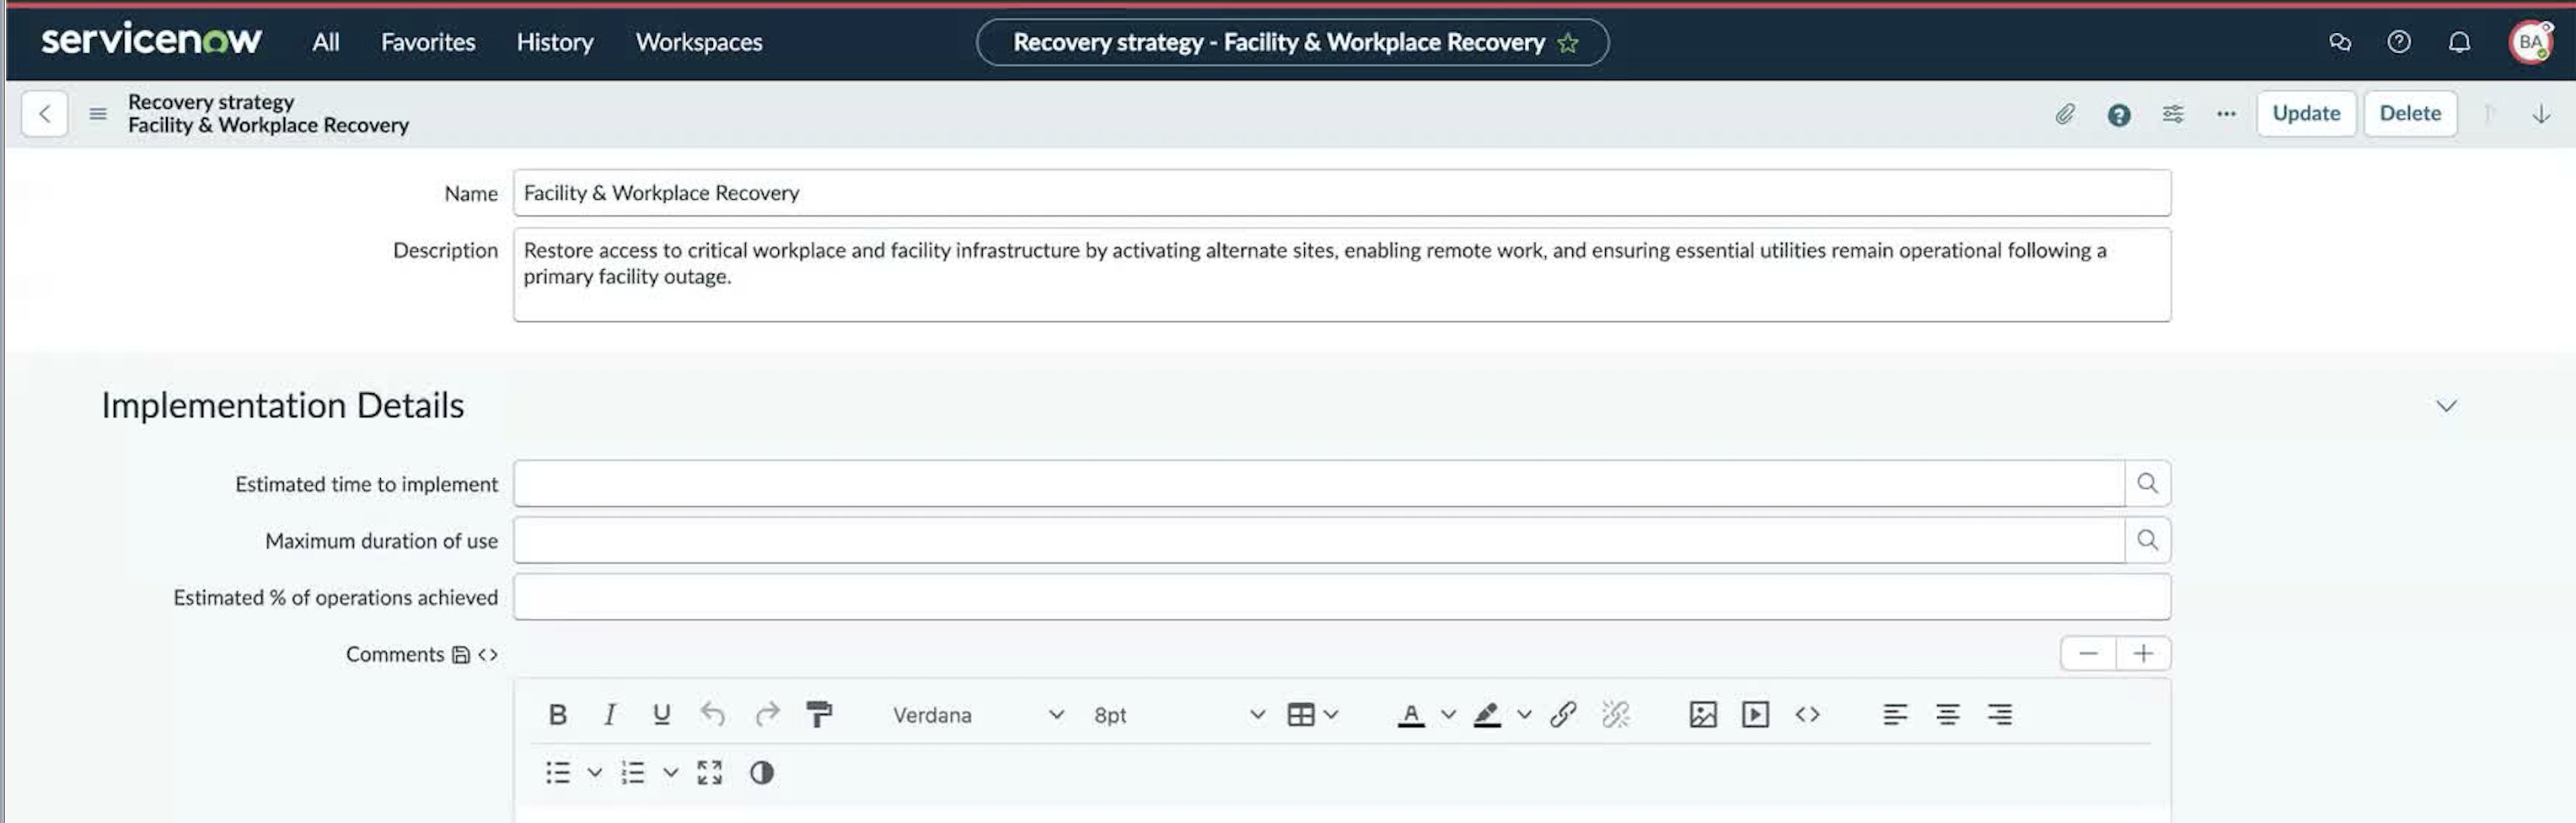Open the 8pt font size dropdown
The width and height of the screenshot is (2576, 823).
coord(1178,715)
